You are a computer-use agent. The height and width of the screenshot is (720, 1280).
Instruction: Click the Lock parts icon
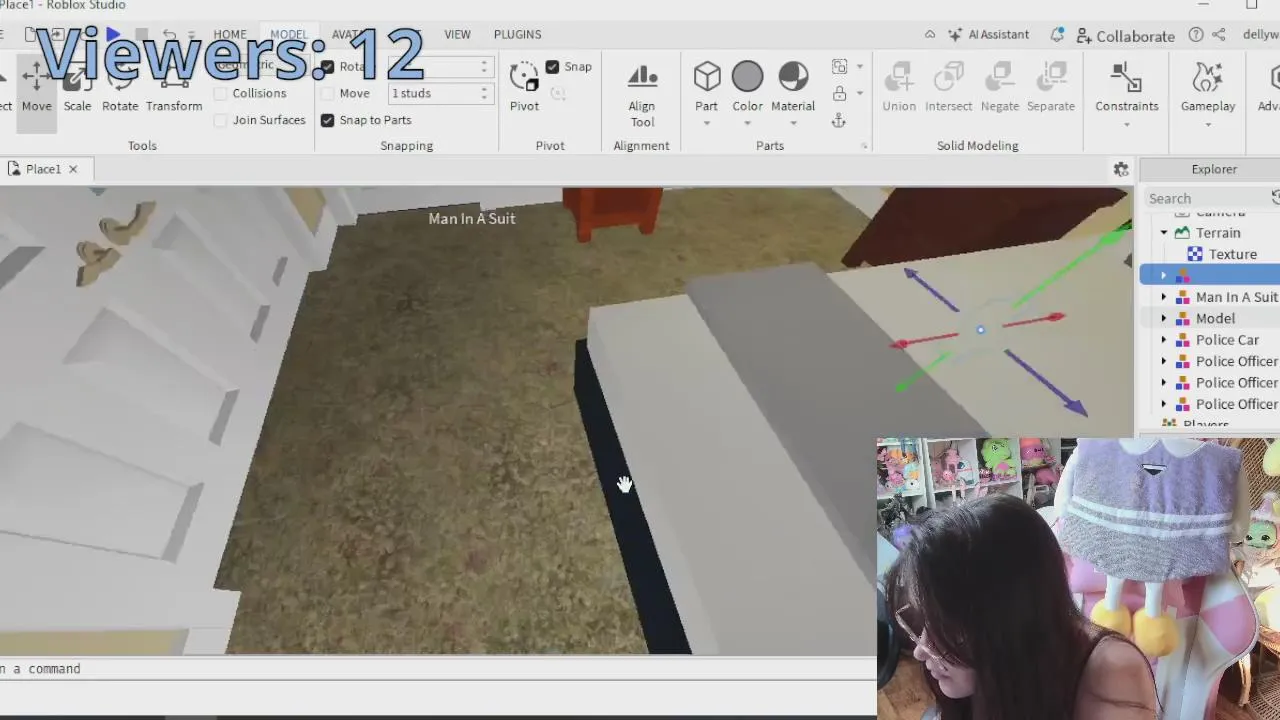(839, 93)
